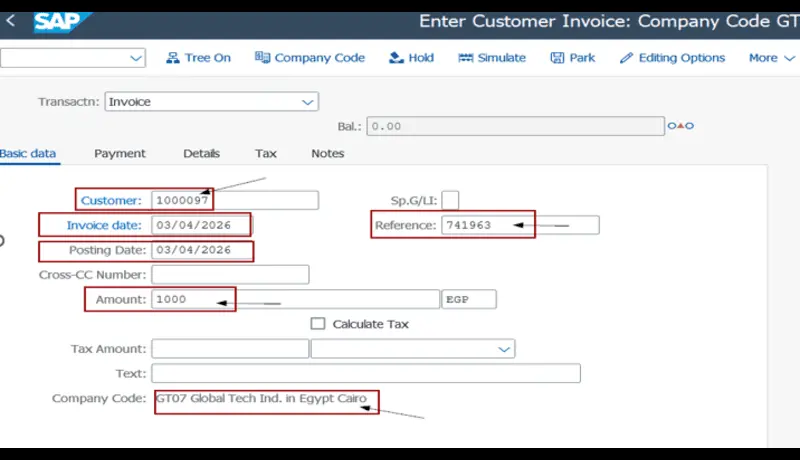Click the Reference field with 741963

tap(520, 225)
